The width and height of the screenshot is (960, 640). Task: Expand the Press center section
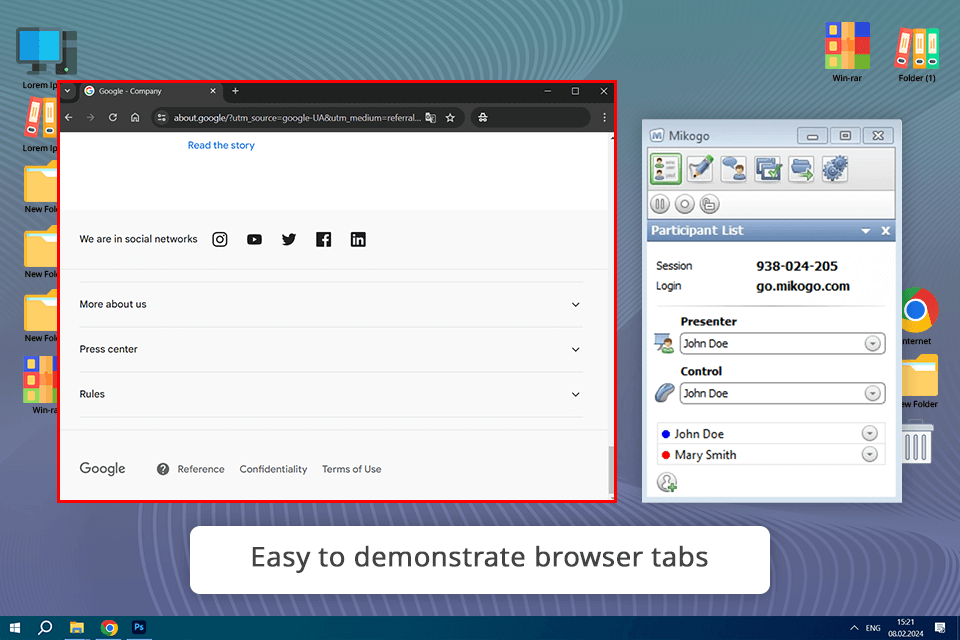(x=331, y=349)
